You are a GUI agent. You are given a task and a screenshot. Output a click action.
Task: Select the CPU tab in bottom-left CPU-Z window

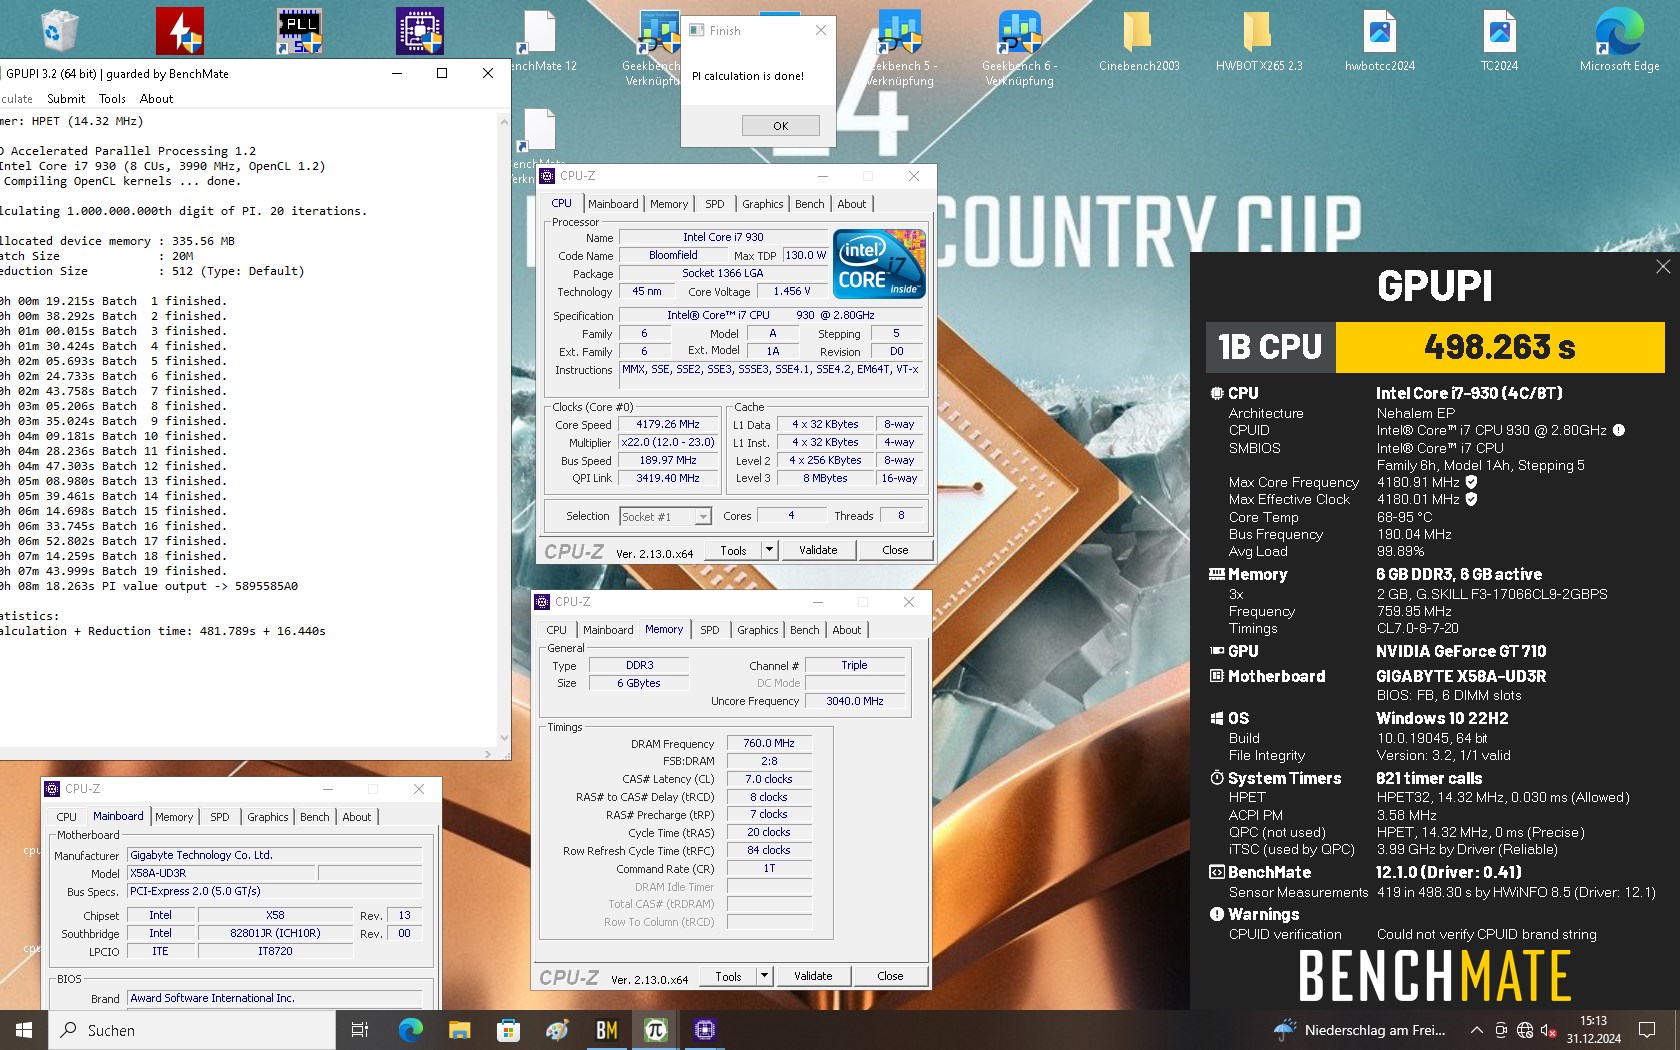(67, 817)
